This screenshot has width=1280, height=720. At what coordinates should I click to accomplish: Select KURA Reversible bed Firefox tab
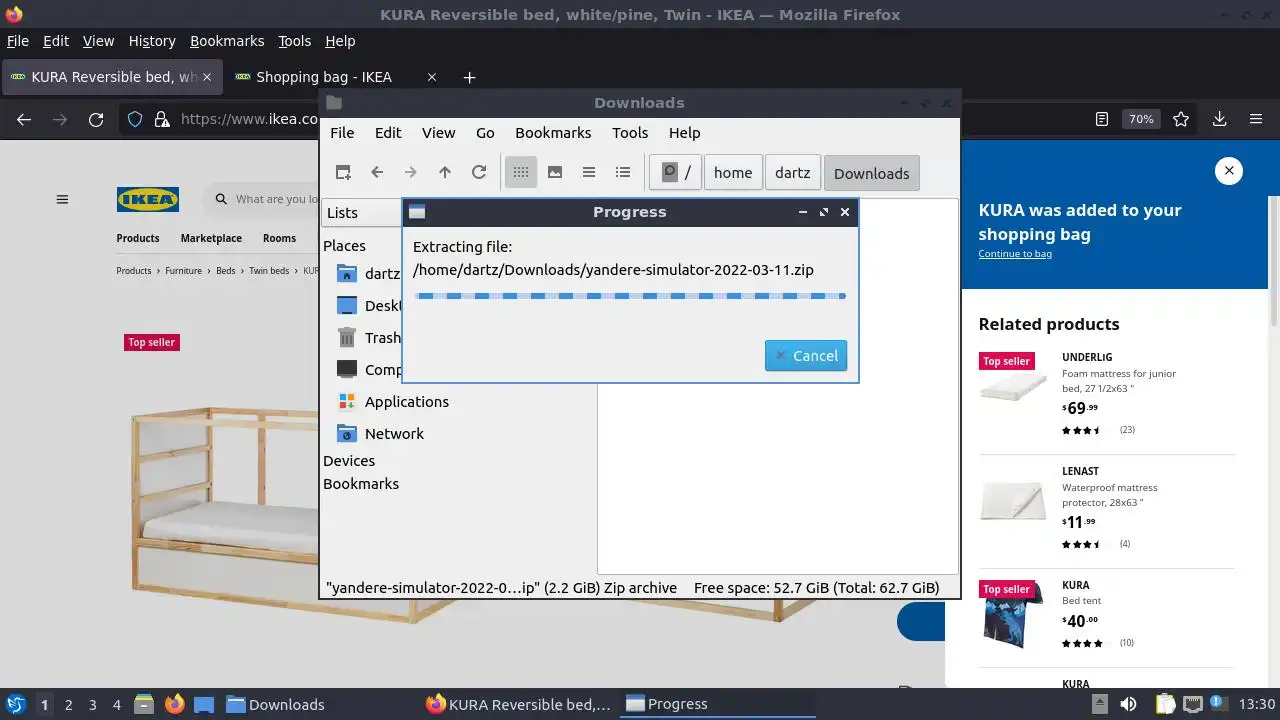coord(112,77)
